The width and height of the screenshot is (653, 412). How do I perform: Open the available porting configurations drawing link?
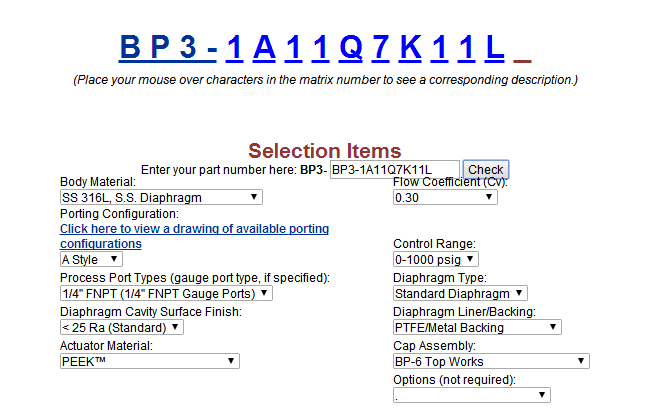pyautogui.click(x=194, y=236)
